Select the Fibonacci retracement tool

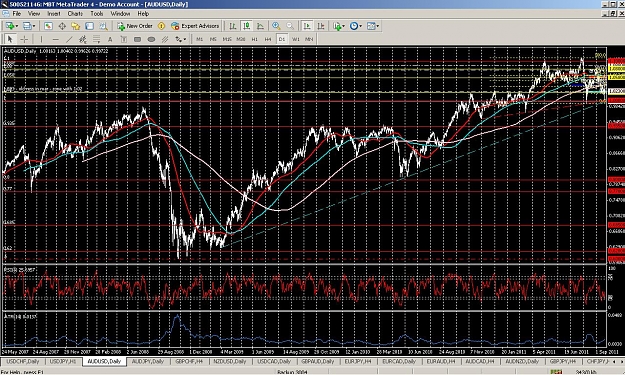[x=96, y=39]
